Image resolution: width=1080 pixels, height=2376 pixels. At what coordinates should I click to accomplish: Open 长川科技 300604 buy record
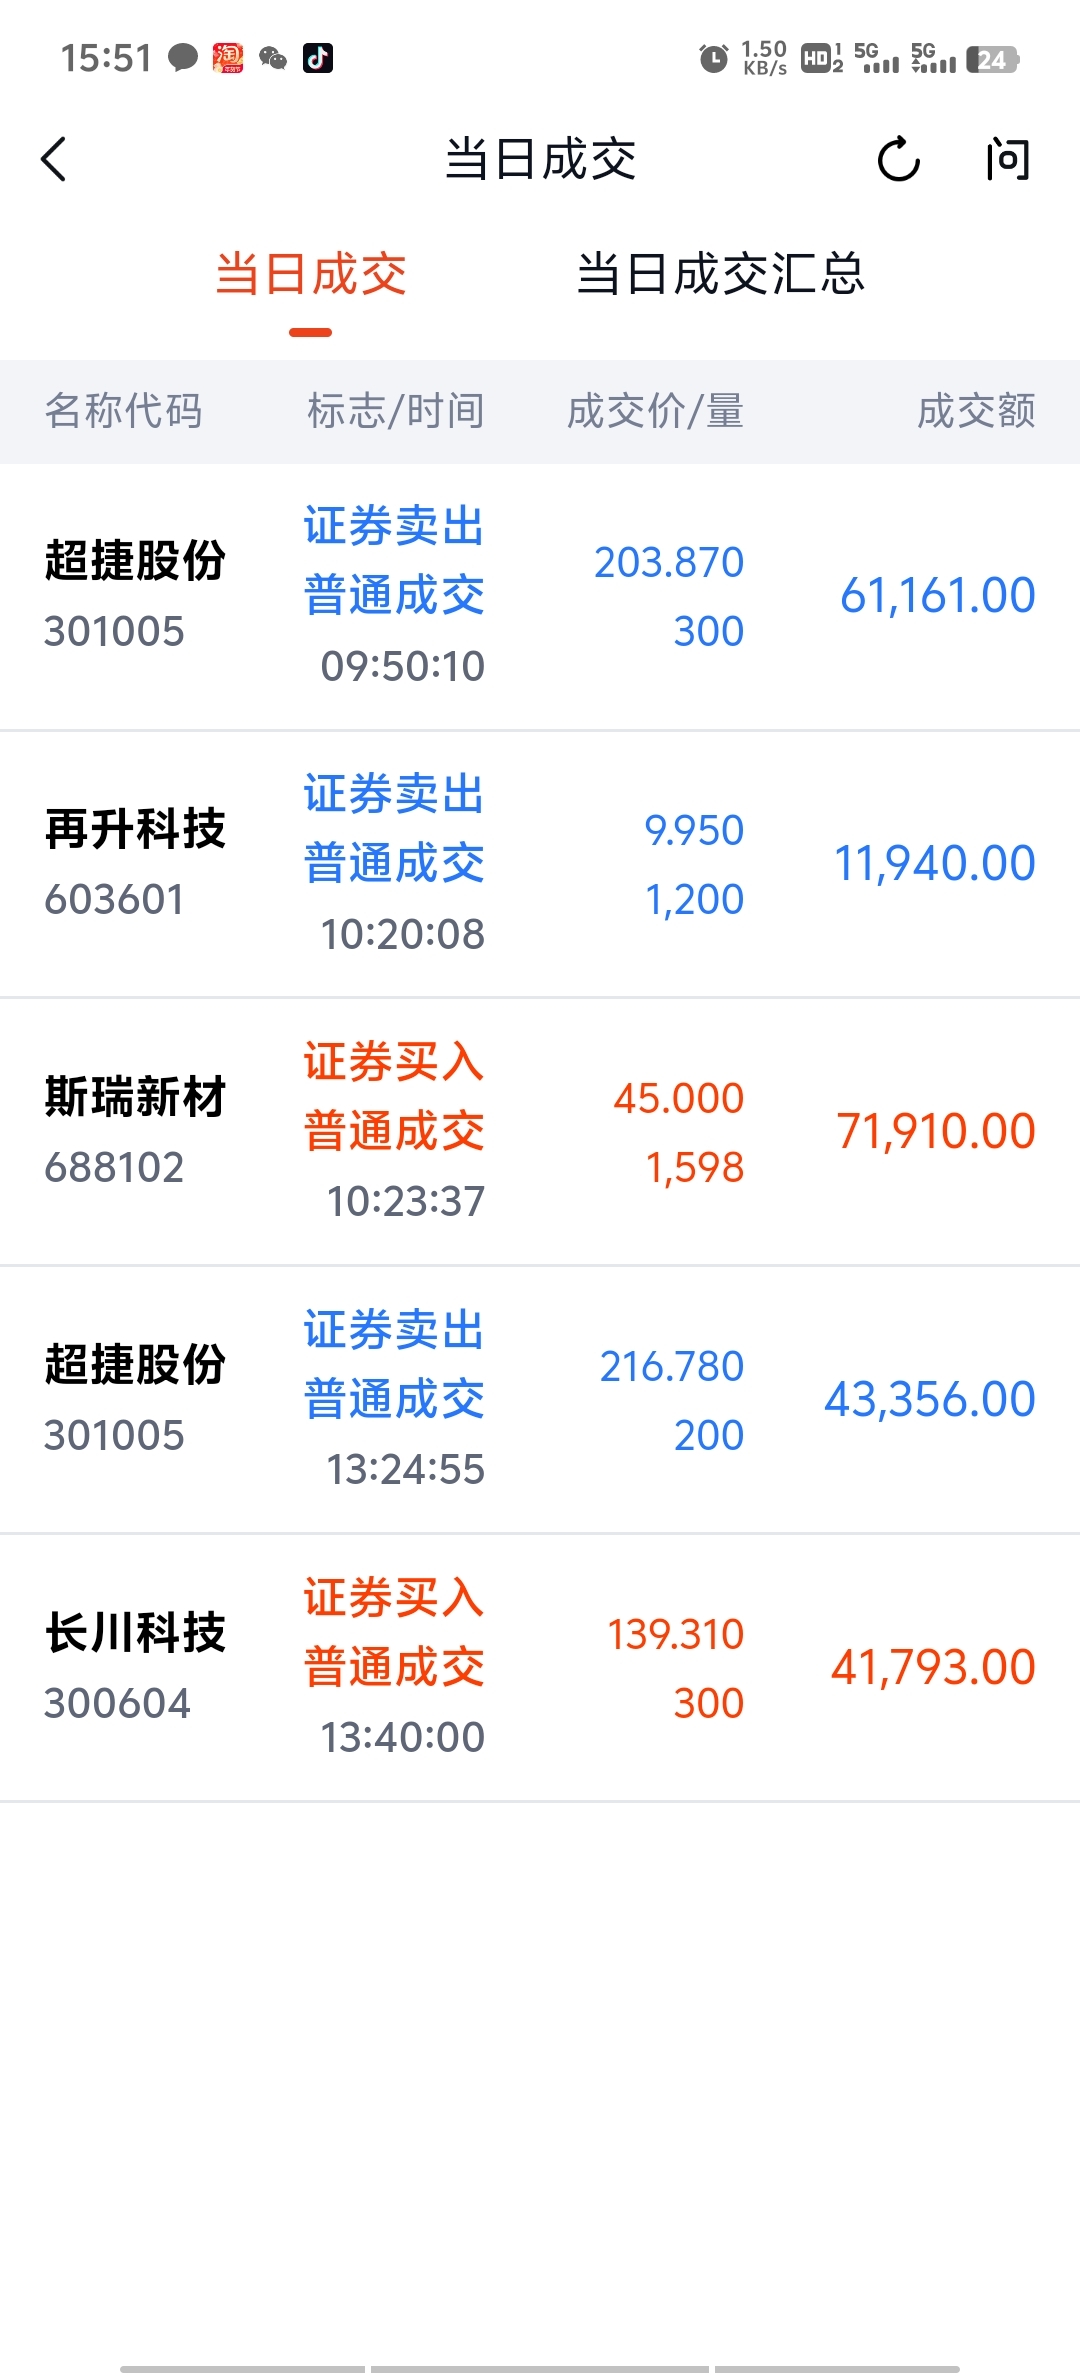pyautogui.click(x=540, y=1668)
